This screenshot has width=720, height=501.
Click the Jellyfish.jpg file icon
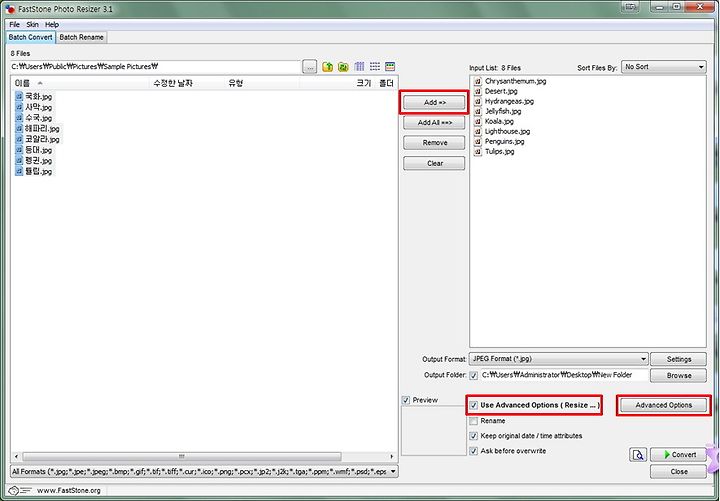478,112
